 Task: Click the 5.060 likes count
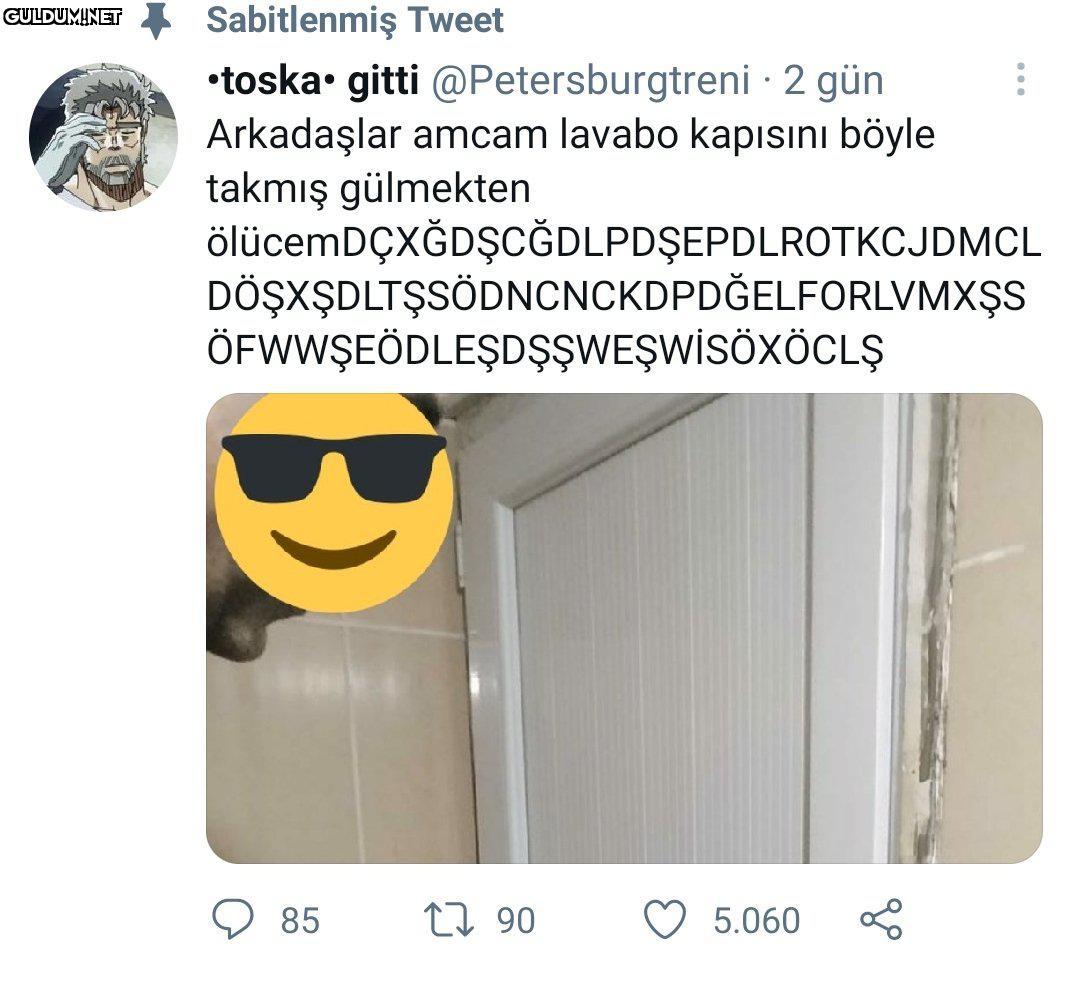(757, 920)
